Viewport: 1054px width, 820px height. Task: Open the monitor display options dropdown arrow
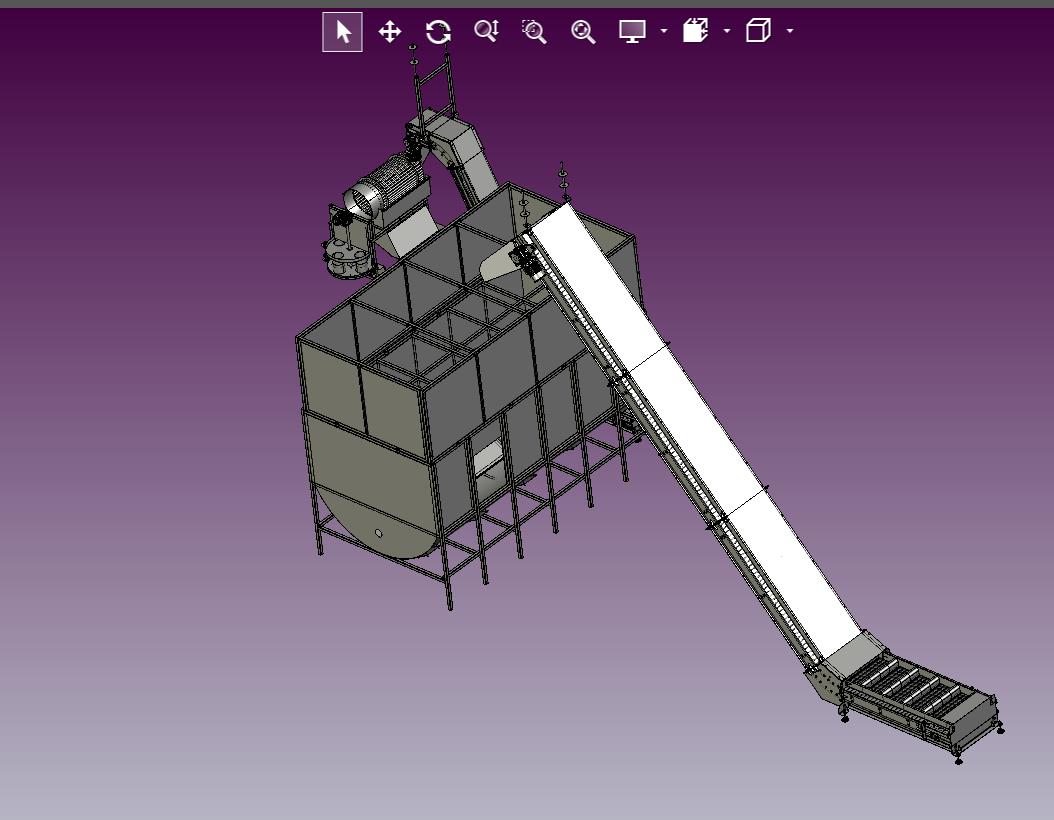[663, 31]
